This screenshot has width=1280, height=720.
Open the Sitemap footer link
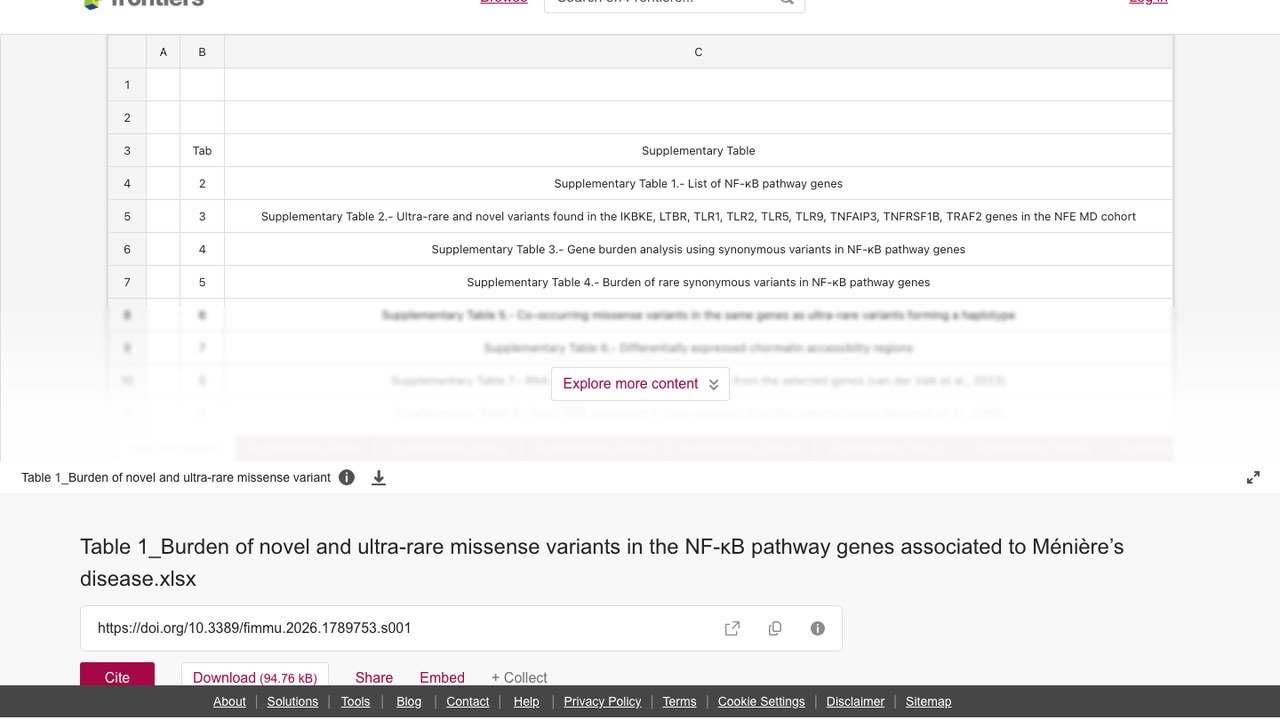point(928,701)
